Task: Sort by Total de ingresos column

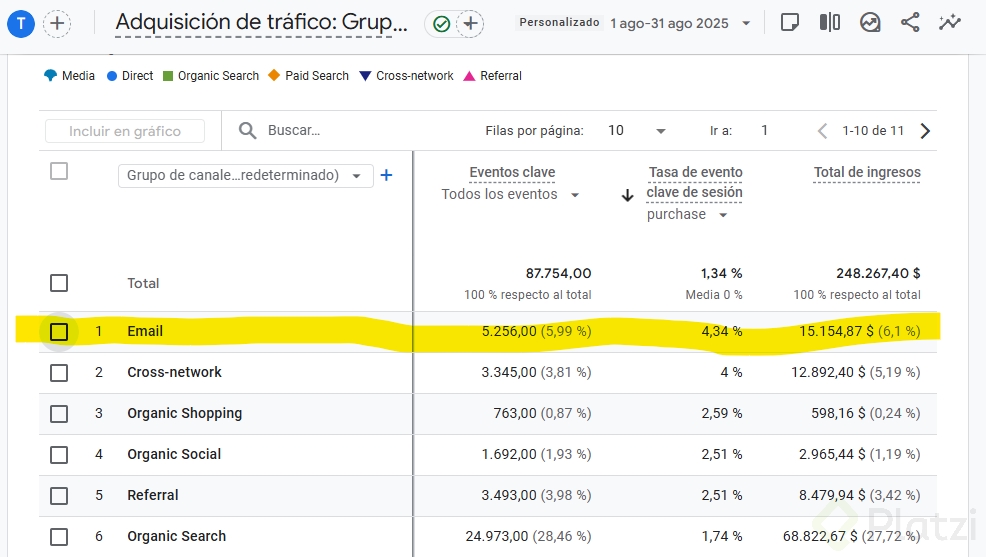Action: (867, 172)
